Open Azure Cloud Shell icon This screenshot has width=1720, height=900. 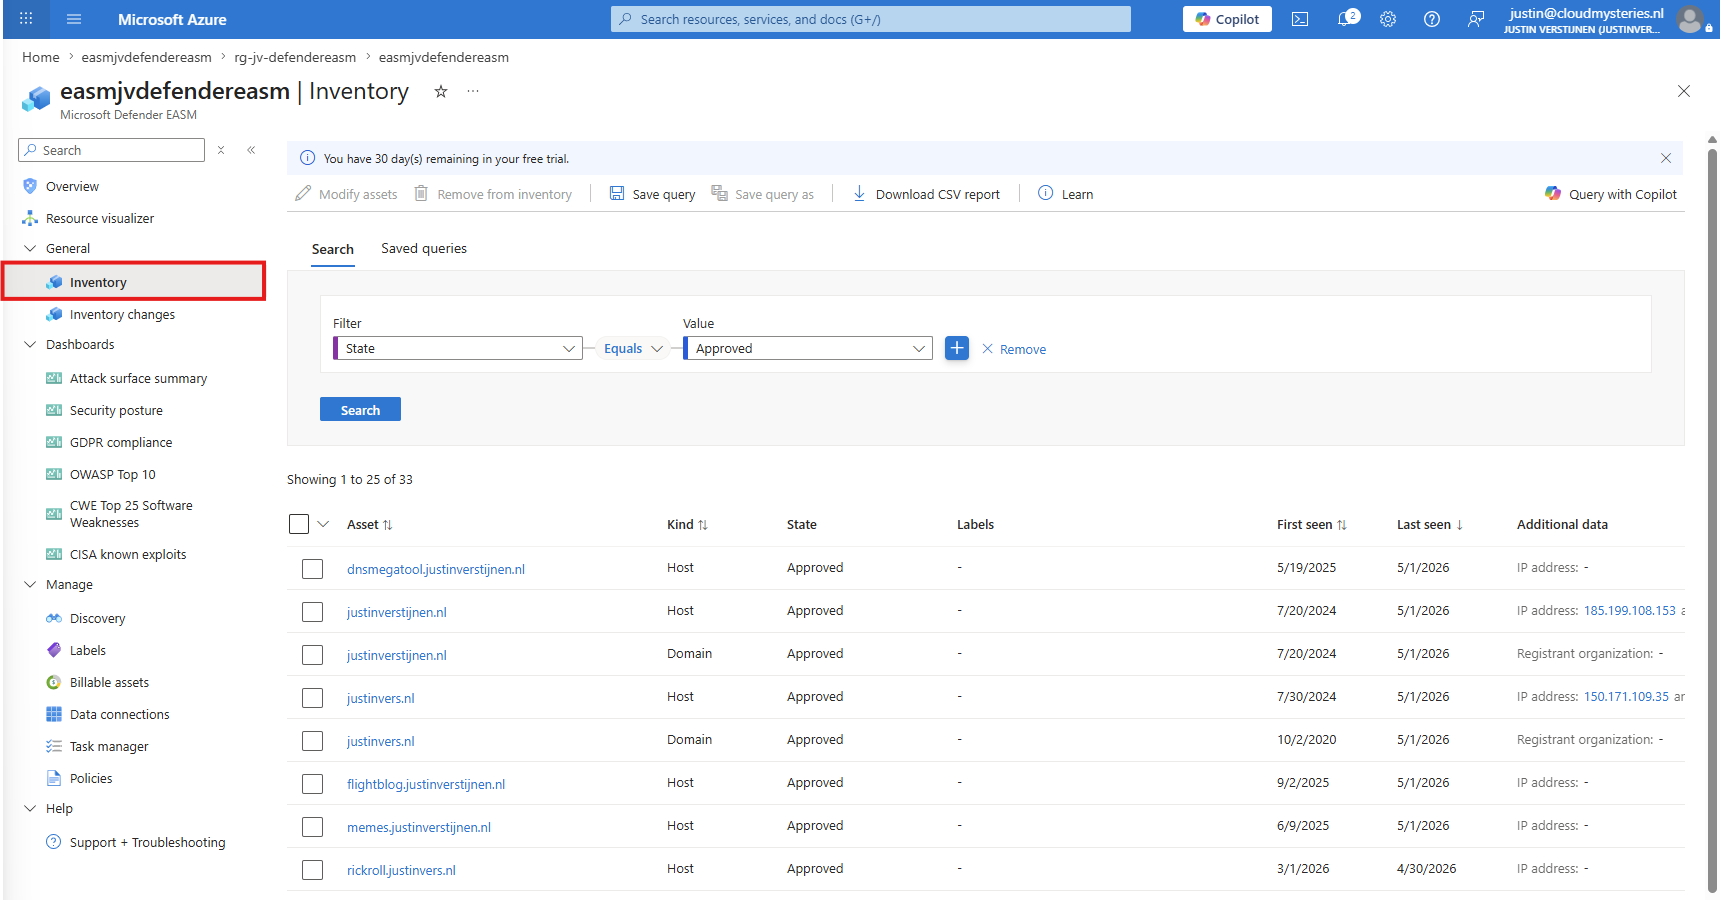(x=1300, y=19)
